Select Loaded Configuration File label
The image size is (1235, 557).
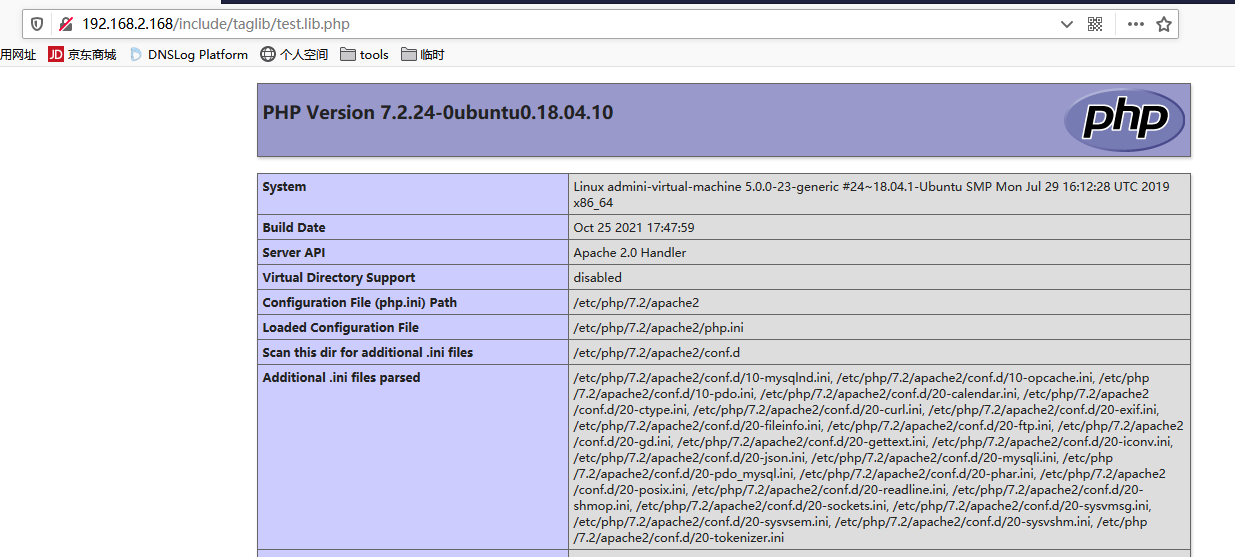point(341,328)
